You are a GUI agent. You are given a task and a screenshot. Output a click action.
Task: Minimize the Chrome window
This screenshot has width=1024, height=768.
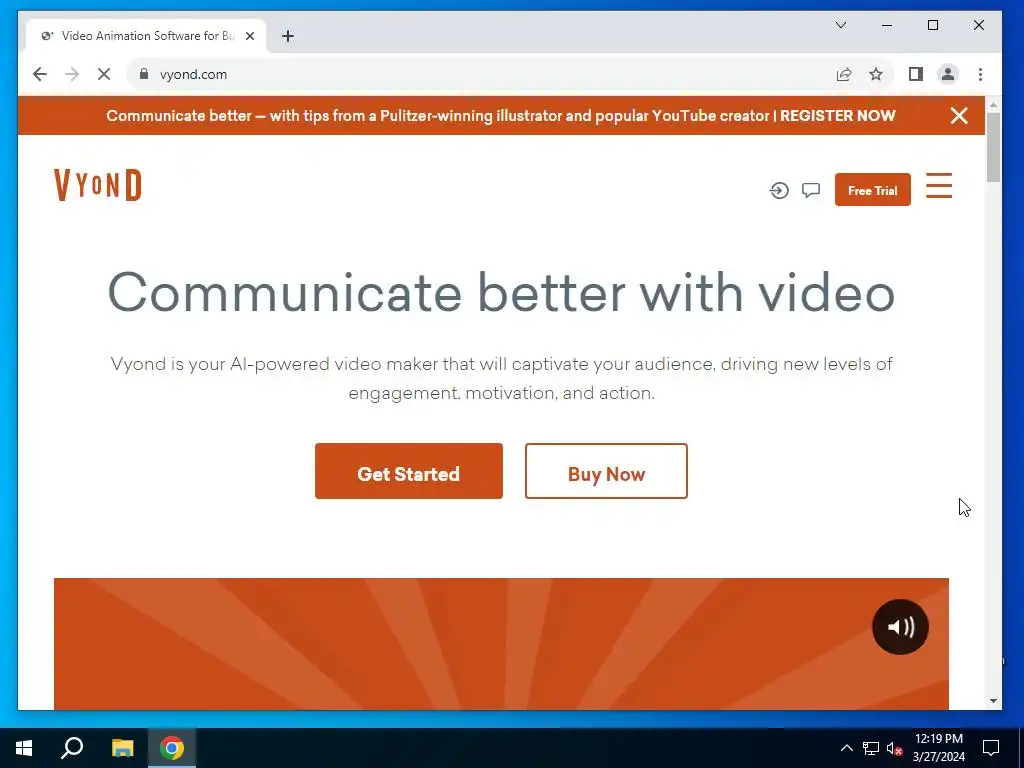click(x=887, y=25)
